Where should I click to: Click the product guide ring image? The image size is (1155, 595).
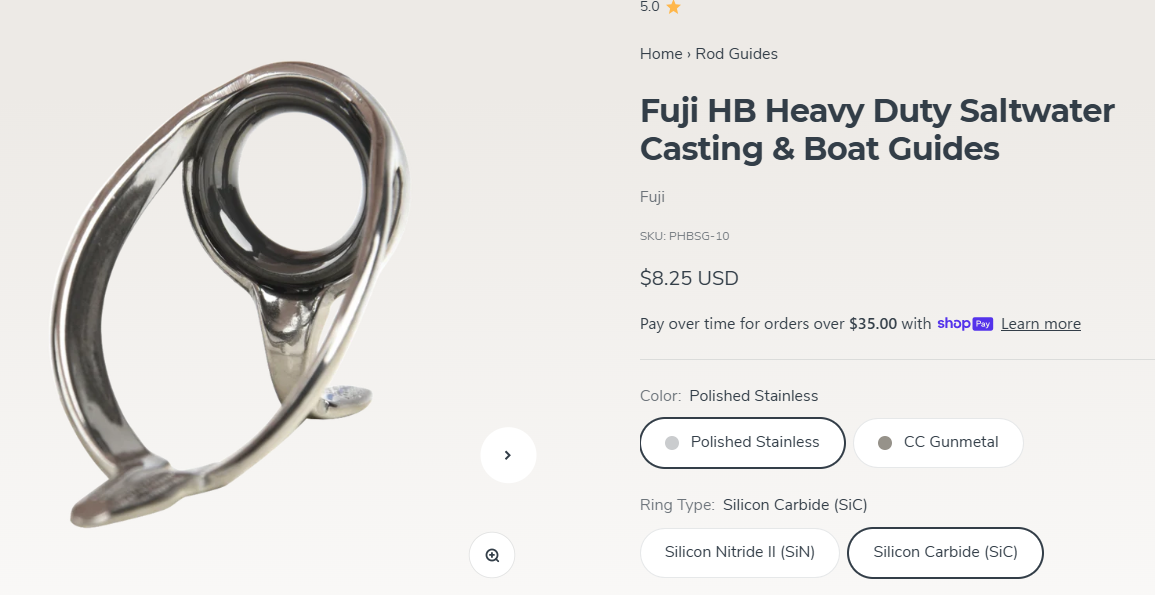pos(232,295)
